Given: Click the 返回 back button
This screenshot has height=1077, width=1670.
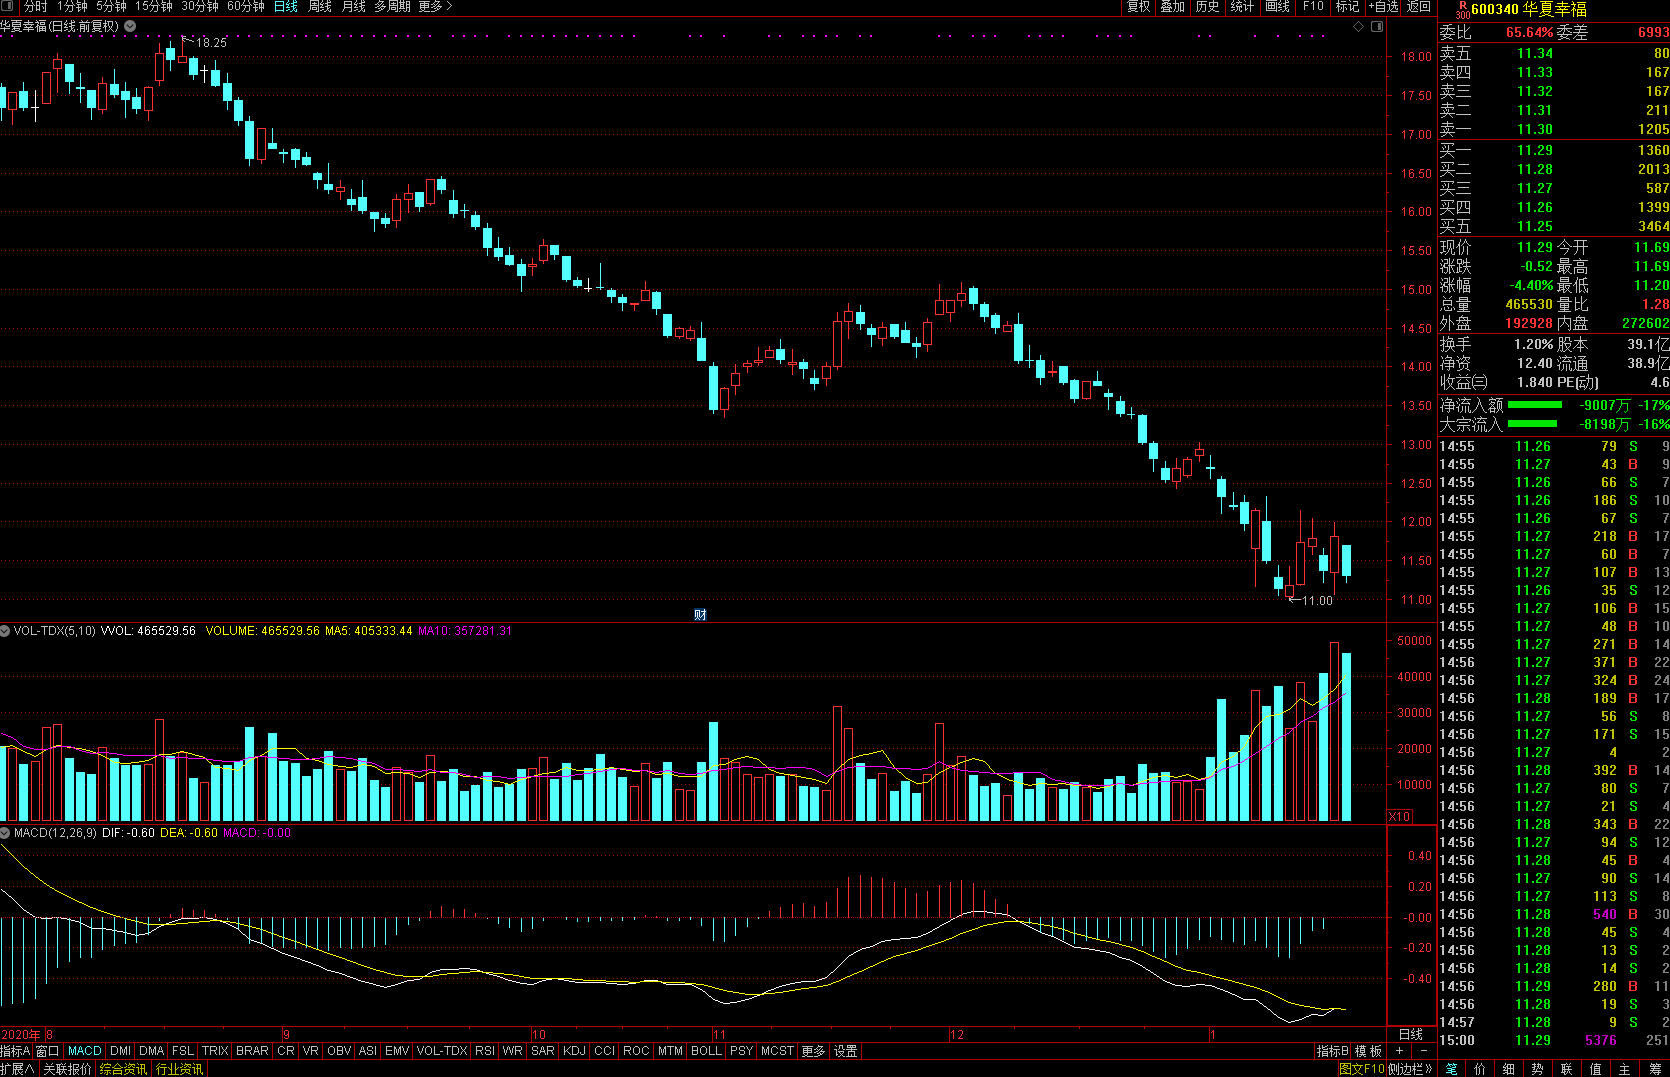Looking at the screenshot, I should click(1419, 6).
